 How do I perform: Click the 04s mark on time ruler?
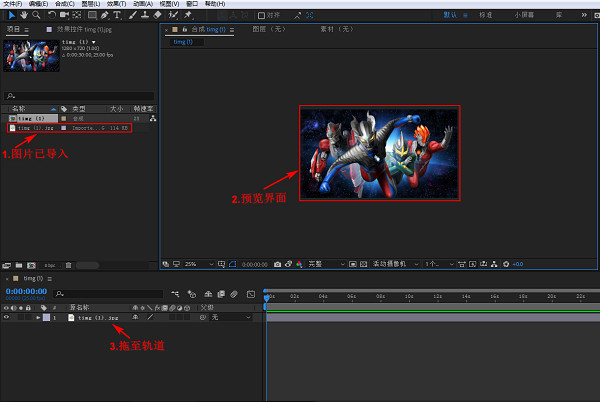(323, 297)
